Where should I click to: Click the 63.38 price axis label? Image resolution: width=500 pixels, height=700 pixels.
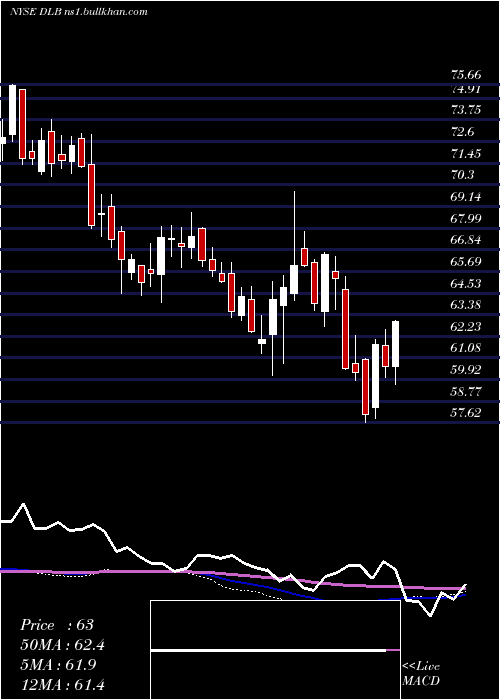pos(466,305)
